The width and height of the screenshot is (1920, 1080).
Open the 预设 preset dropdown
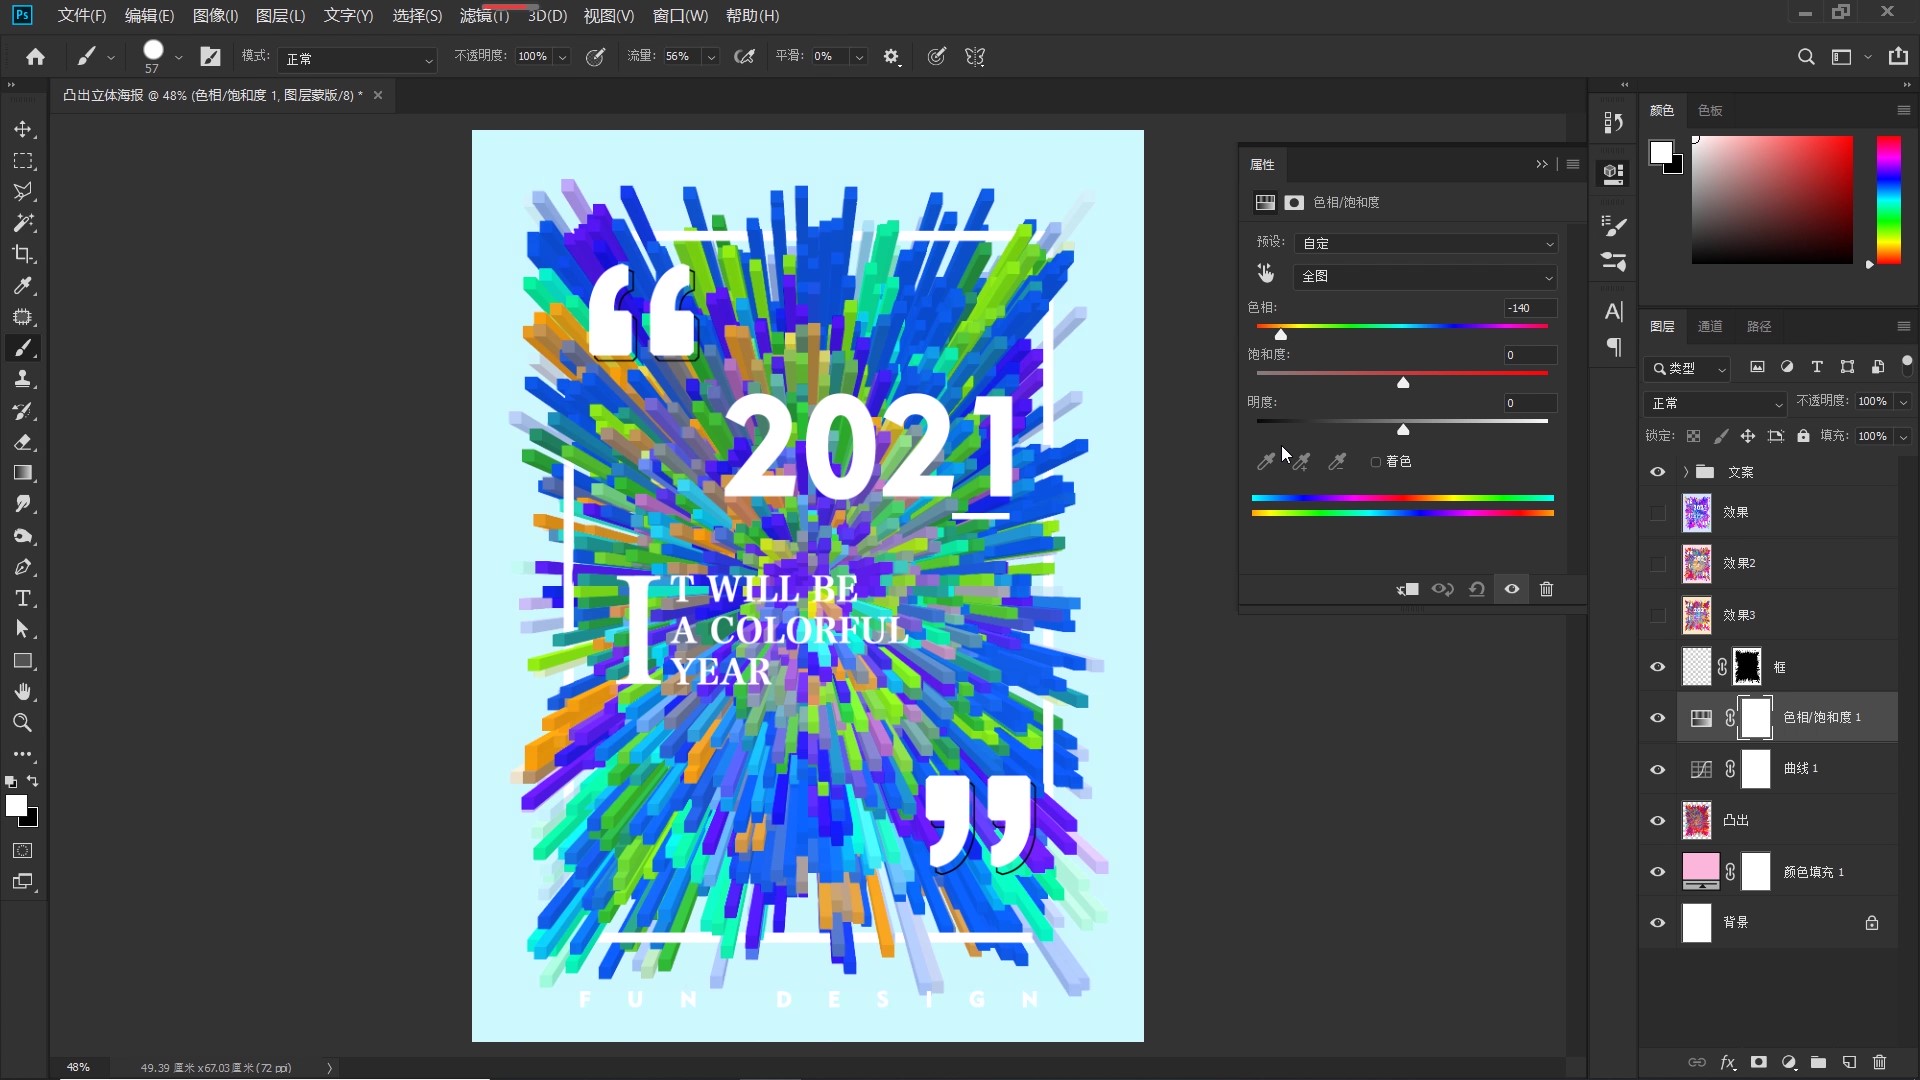(x=1426, y=243)
